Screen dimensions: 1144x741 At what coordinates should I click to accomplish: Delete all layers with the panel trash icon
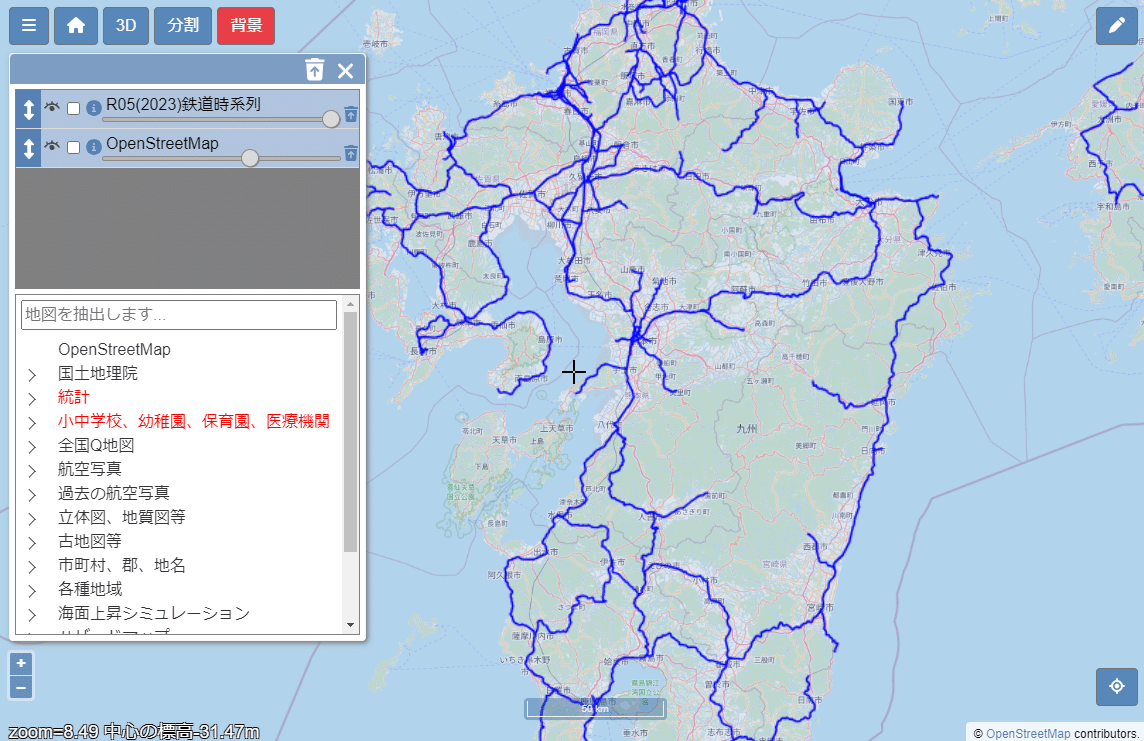click(314, 70)
